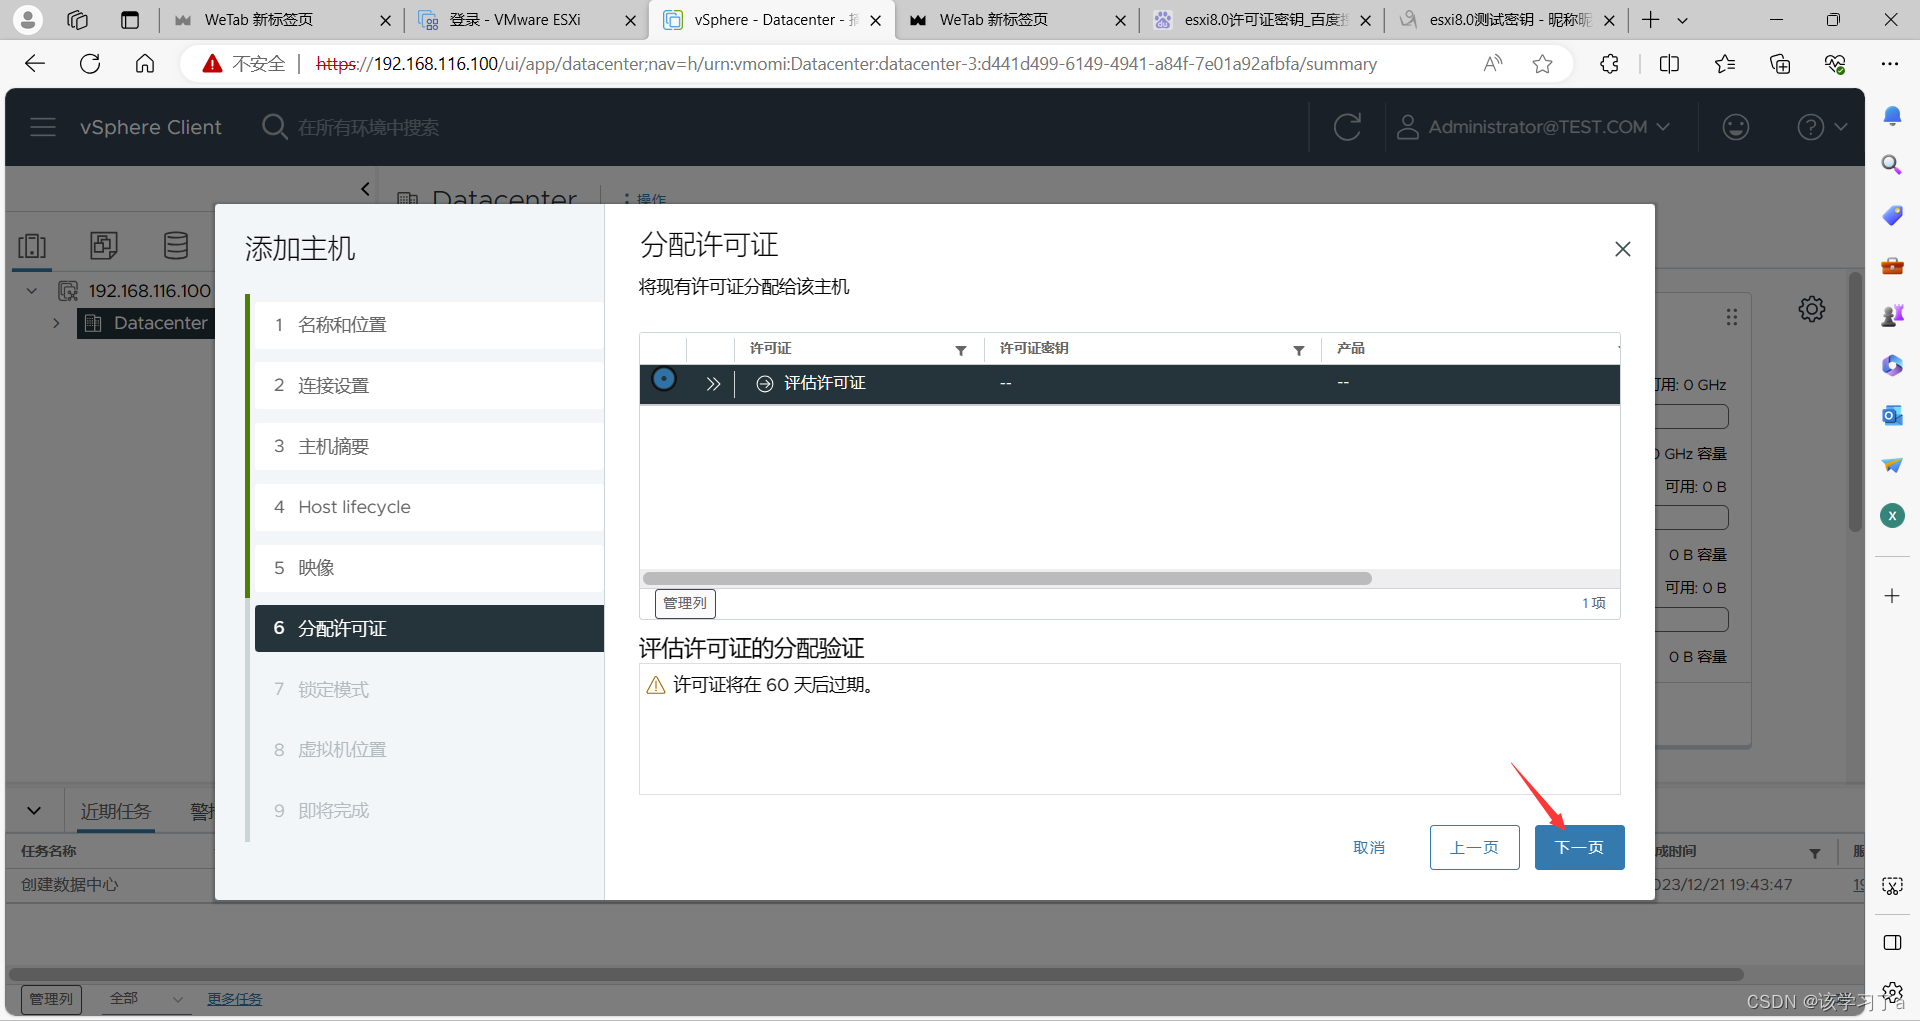Image resolution: width=1920 pixels, height=1021 pixels.
Task: Go to wizard step 2 连接设置
Action: click(429, 386)
